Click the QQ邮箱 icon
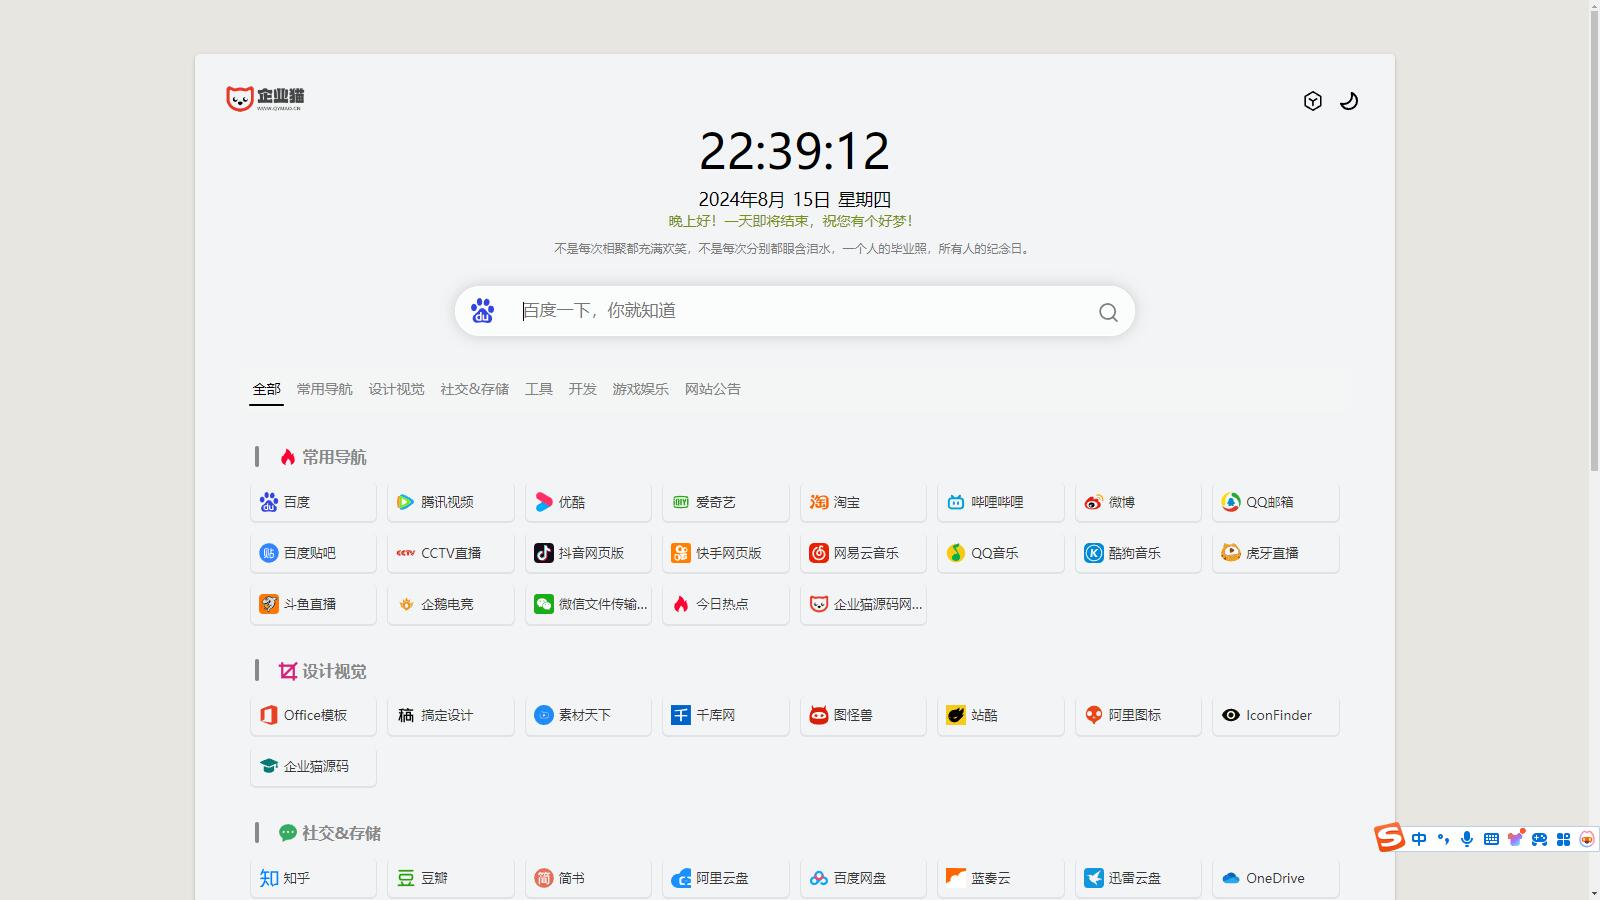The image size is (1600, 900). 1231,502
